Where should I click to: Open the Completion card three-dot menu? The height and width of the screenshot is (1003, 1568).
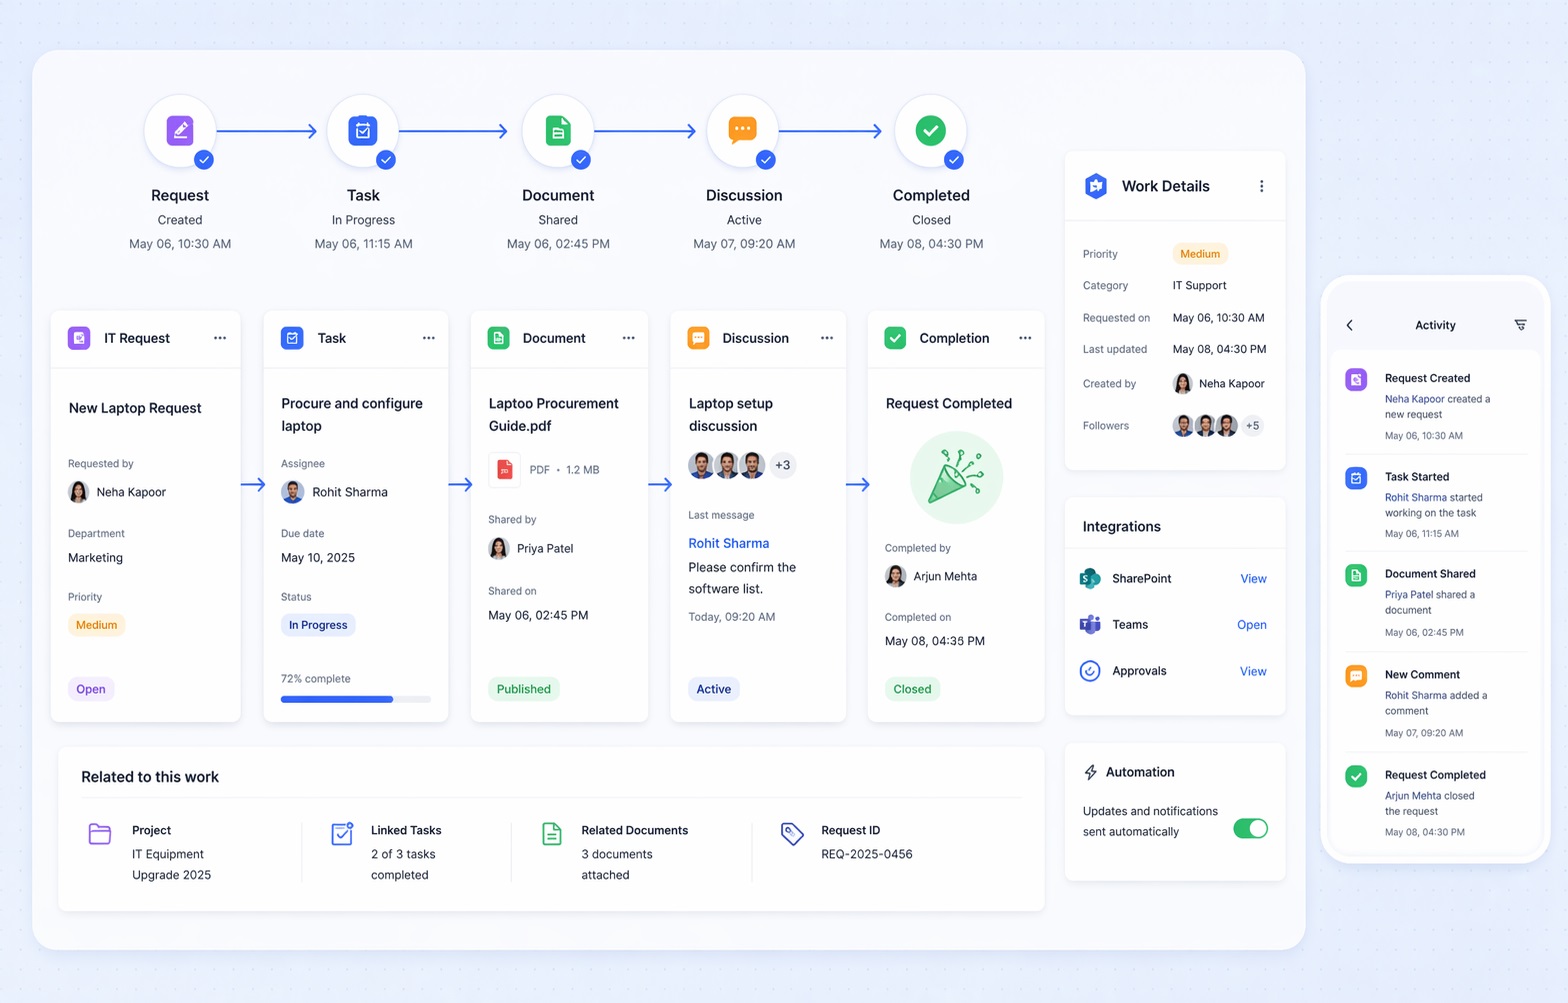(1025, 338)
